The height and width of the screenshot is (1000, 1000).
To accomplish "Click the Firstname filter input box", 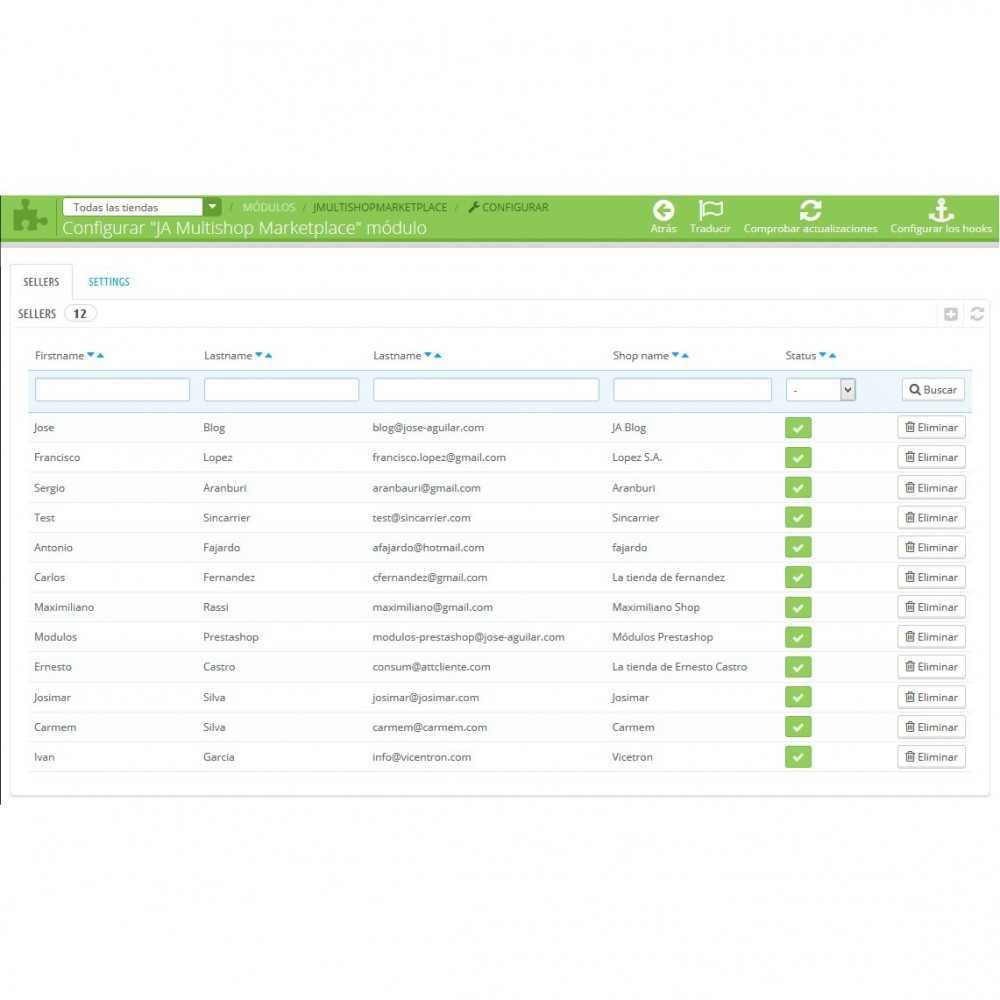I will pos(111,389).
